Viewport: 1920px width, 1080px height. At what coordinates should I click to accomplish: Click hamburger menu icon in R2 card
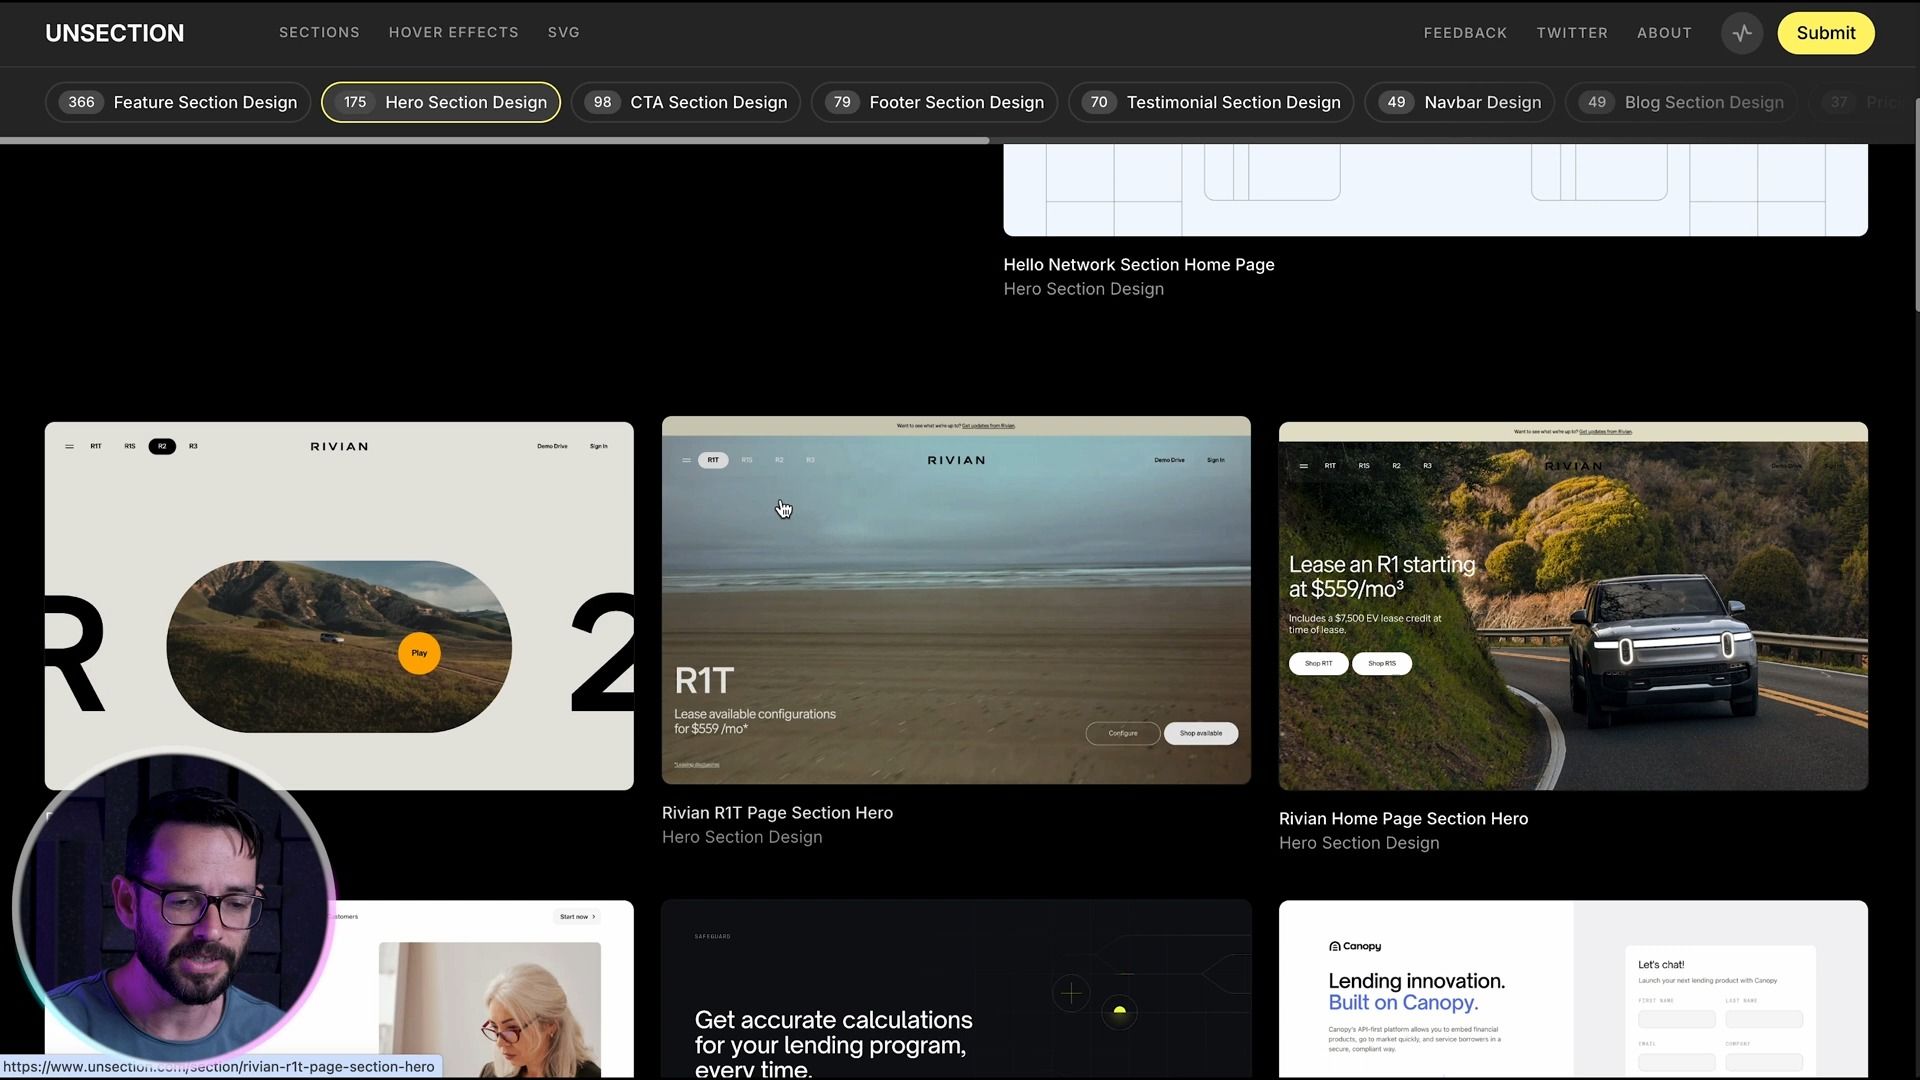[x=69, y=447]
